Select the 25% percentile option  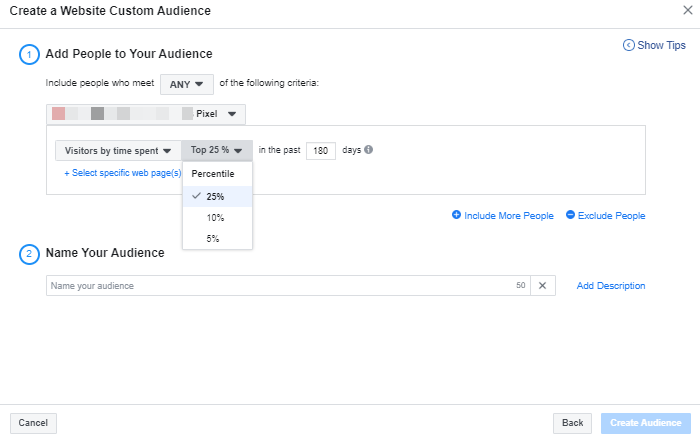click(x=216, y=196)
